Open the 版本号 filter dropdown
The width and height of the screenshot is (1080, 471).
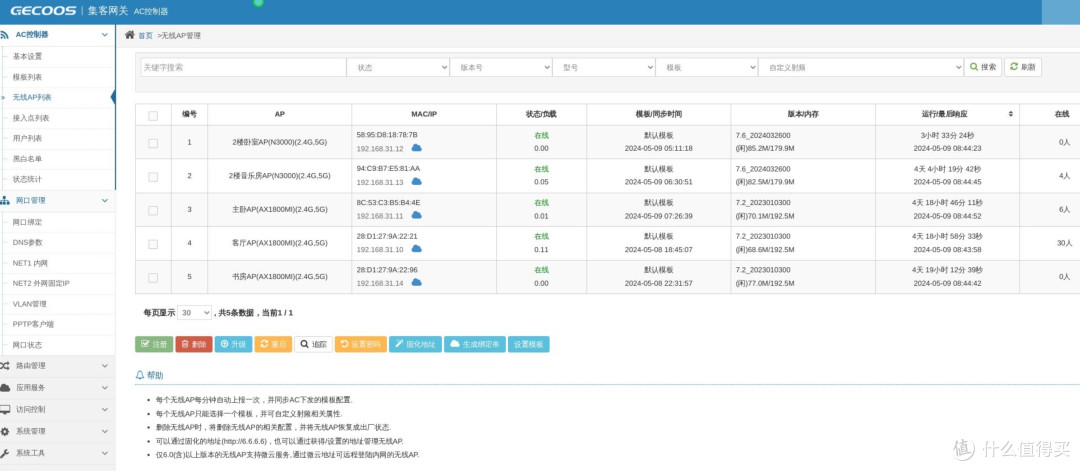501,67
